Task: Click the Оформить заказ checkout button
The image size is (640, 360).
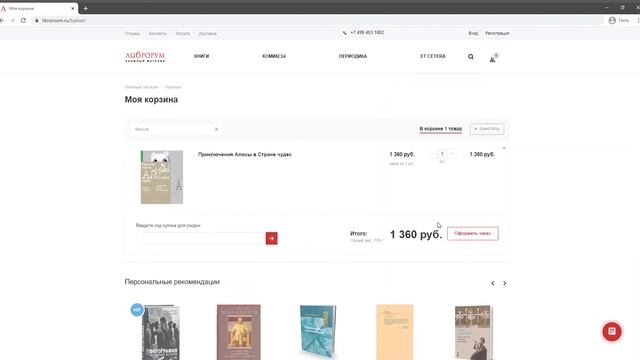Action: point(473,233)
